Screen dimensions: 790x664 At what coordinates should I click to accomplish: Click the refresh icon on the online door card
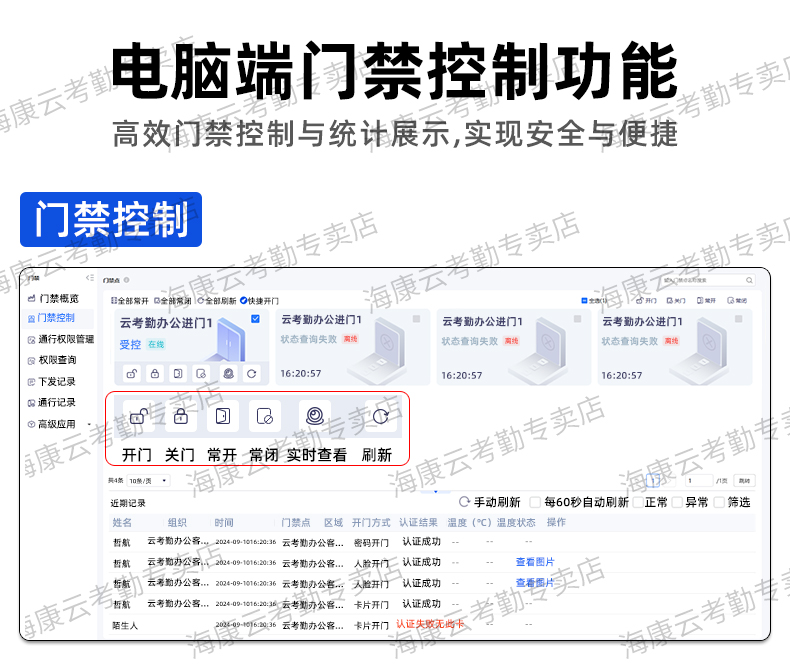251,374
